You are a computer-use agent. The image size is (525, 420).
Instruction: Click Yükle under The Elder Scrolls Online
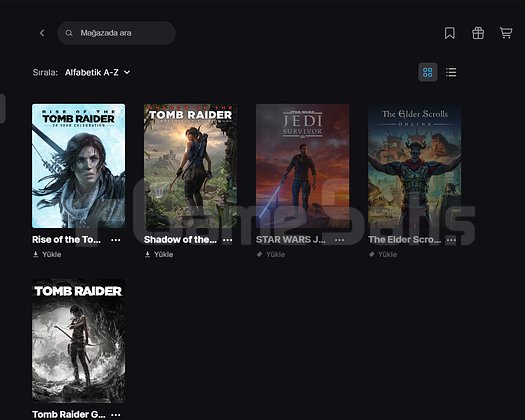tap(383, 255)
